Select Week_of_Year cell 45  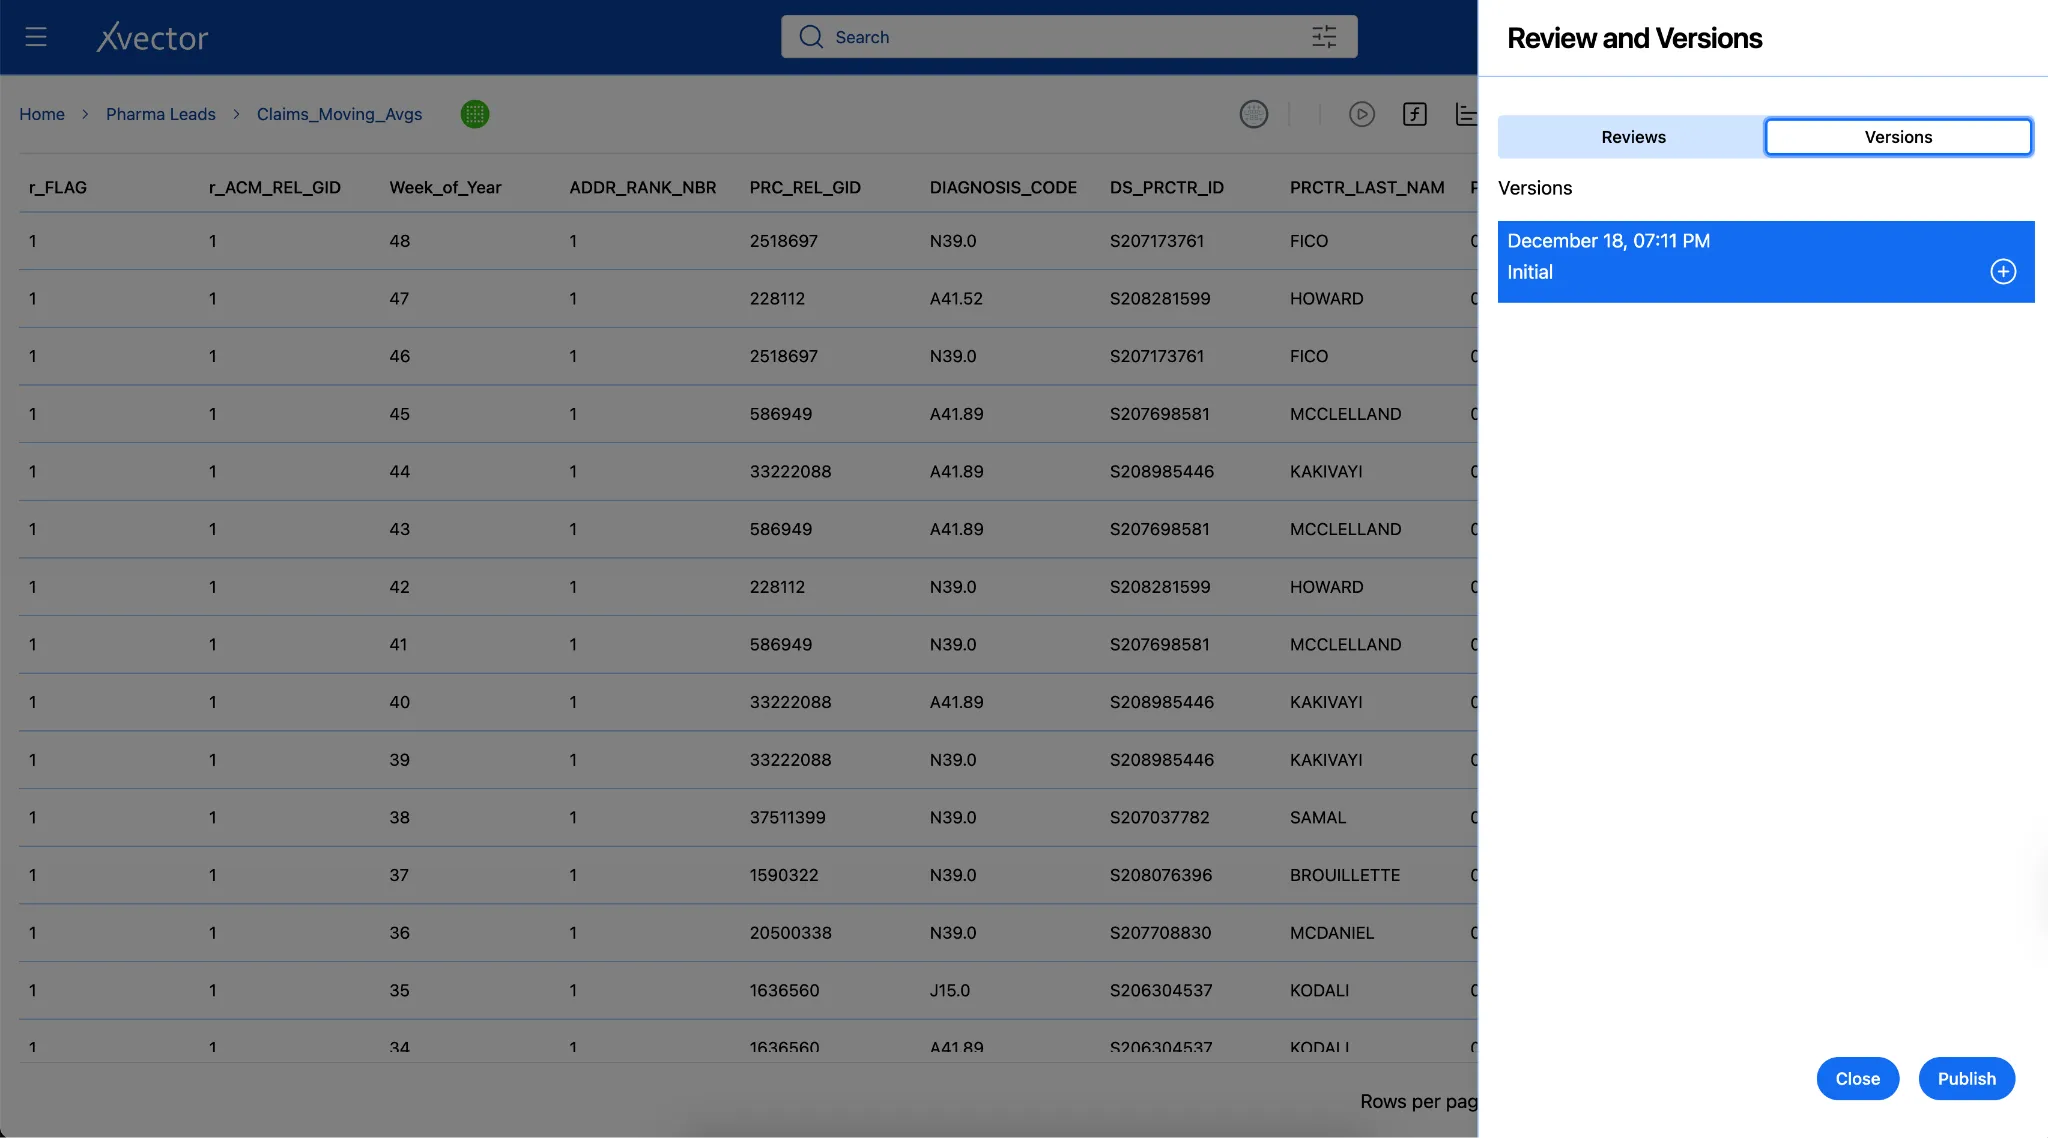(400, 414)
